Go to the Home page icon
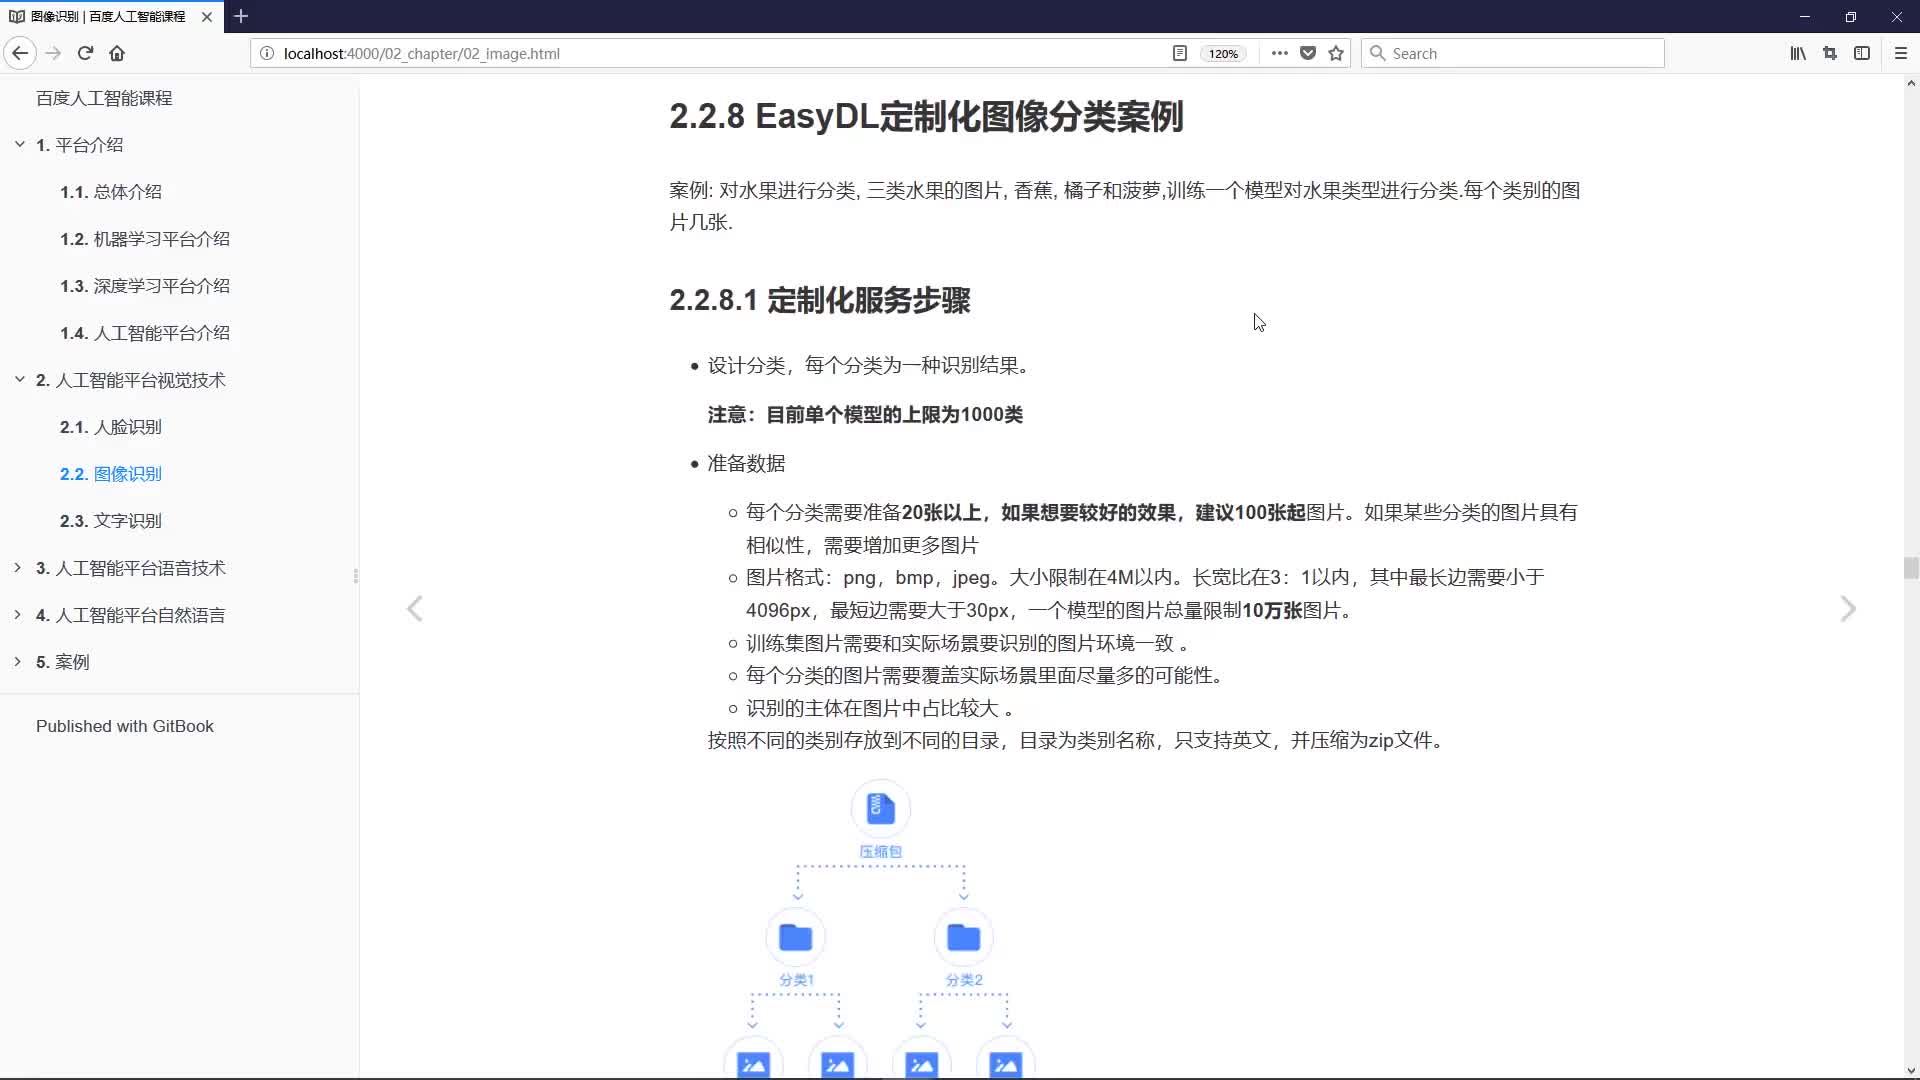The image size is (1920, 1080). (x=117, y=53)
